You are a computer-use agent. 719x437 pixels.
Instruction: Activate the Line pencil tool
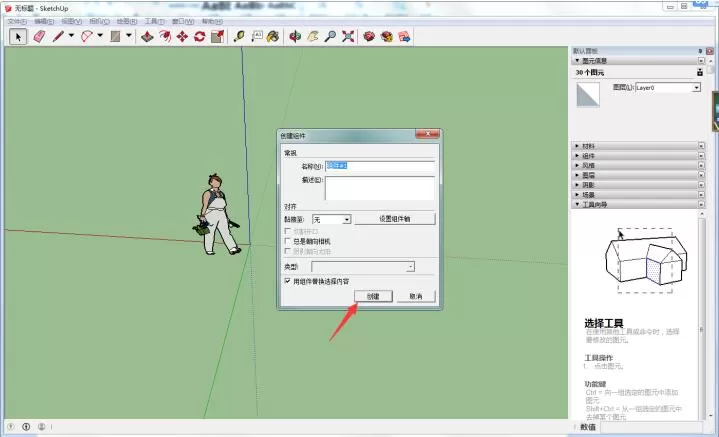coord(58,37)
